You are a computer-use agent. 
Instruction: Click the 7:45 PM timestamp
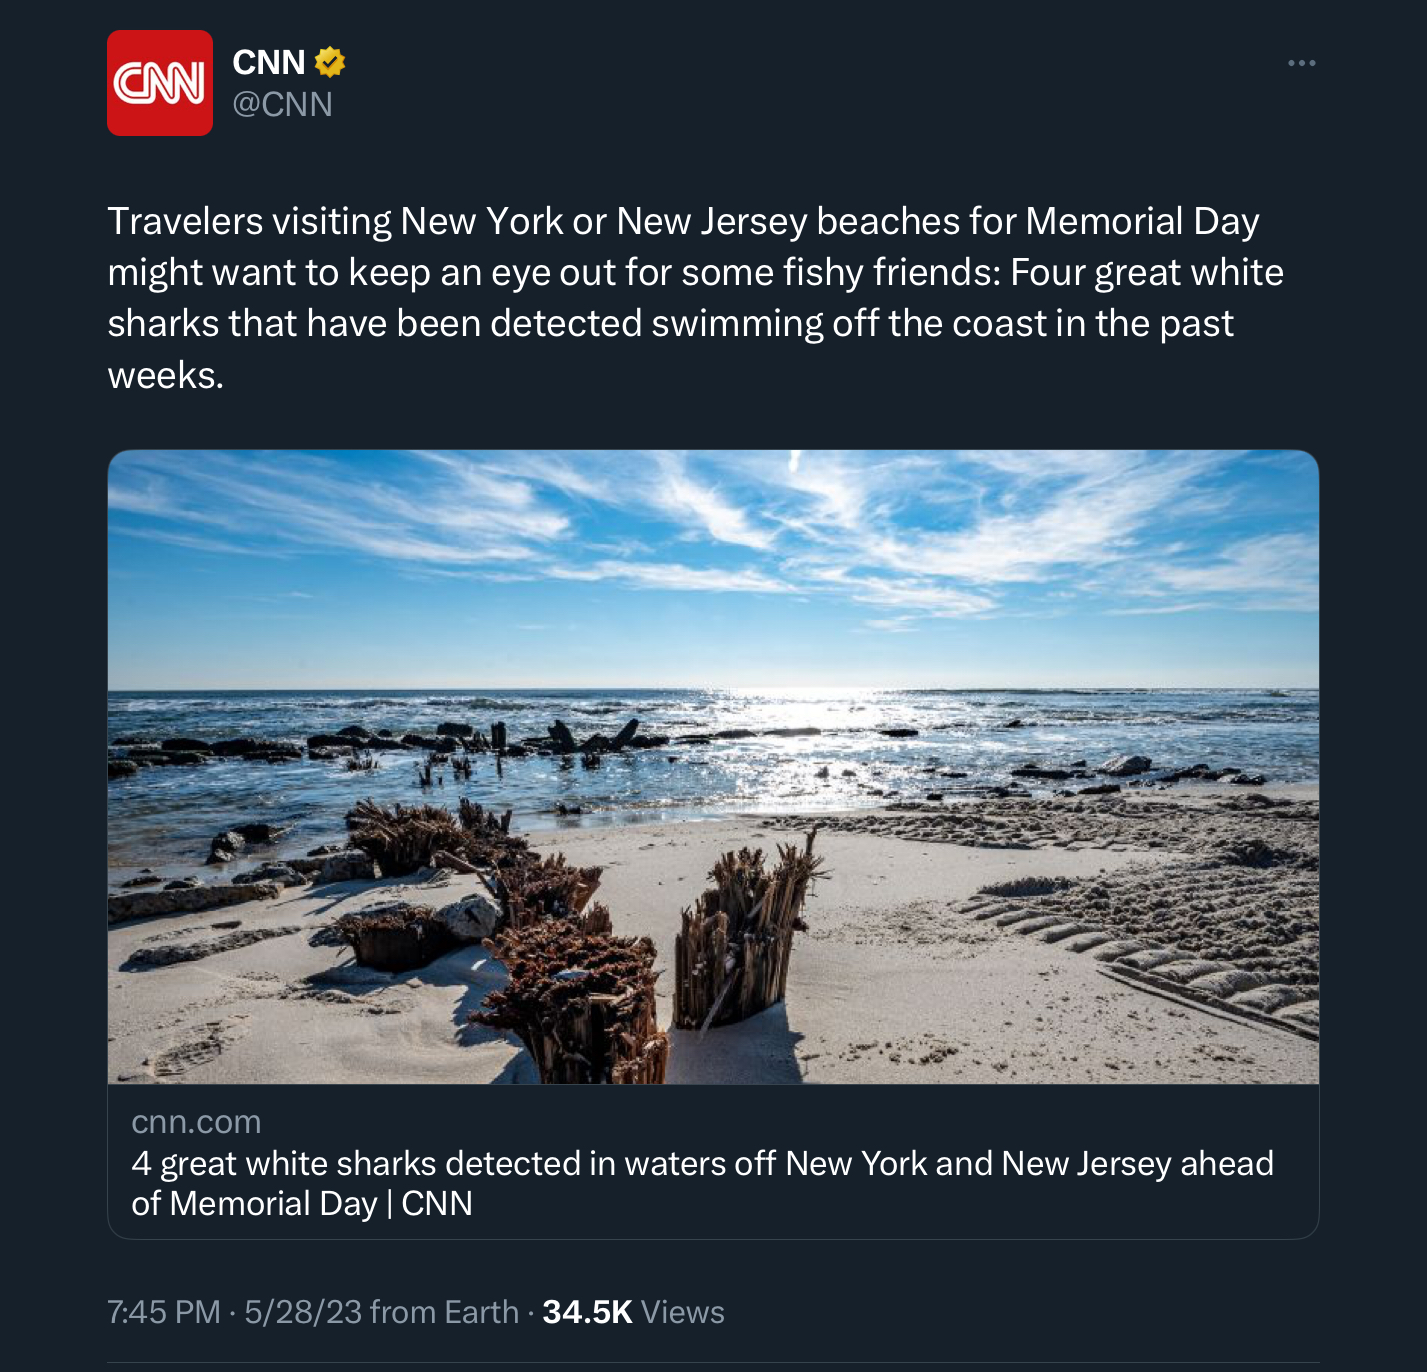163,1312
